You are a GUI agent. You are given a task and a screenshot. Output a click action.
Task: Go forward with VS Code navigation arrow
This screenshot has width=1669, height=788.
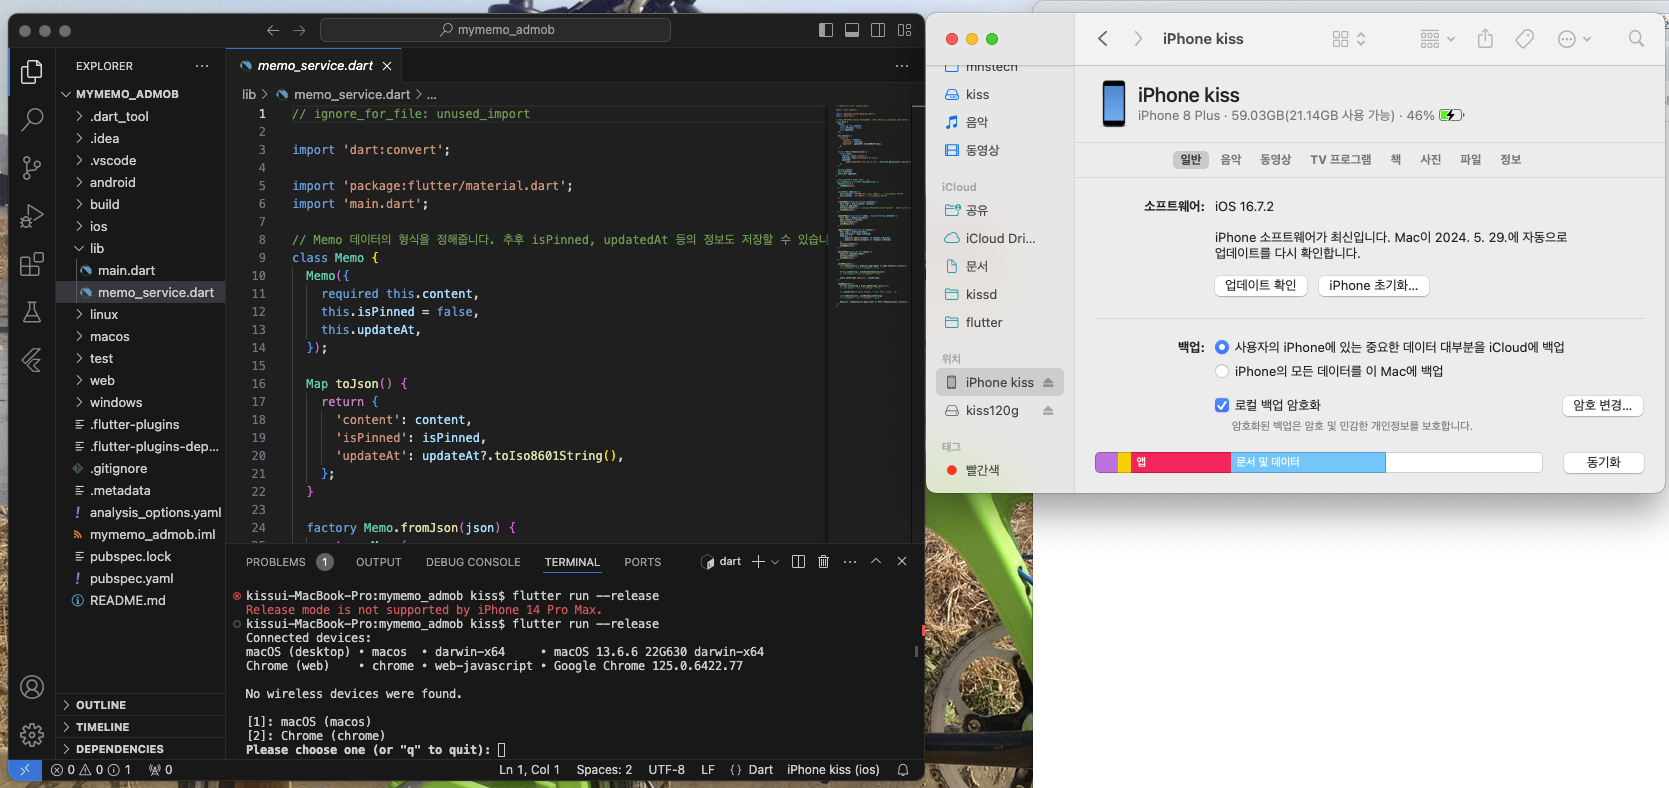299,30
